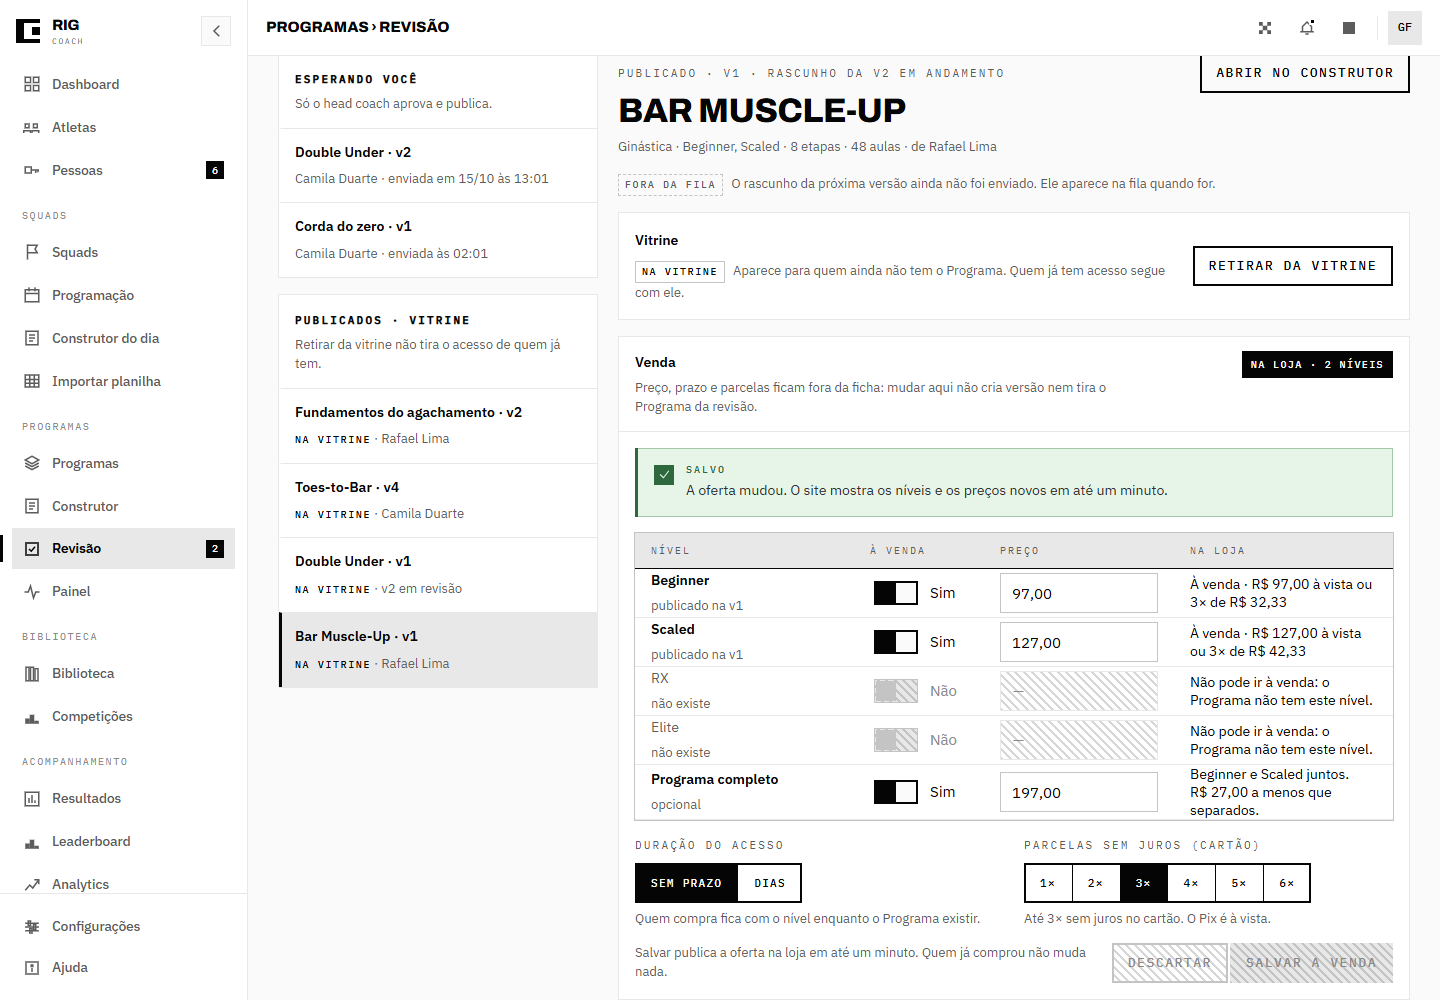Viewport: 1440px width, 1000px height.
Task: Click the square theme icon in top bar
Action: tap(1349, 28)
